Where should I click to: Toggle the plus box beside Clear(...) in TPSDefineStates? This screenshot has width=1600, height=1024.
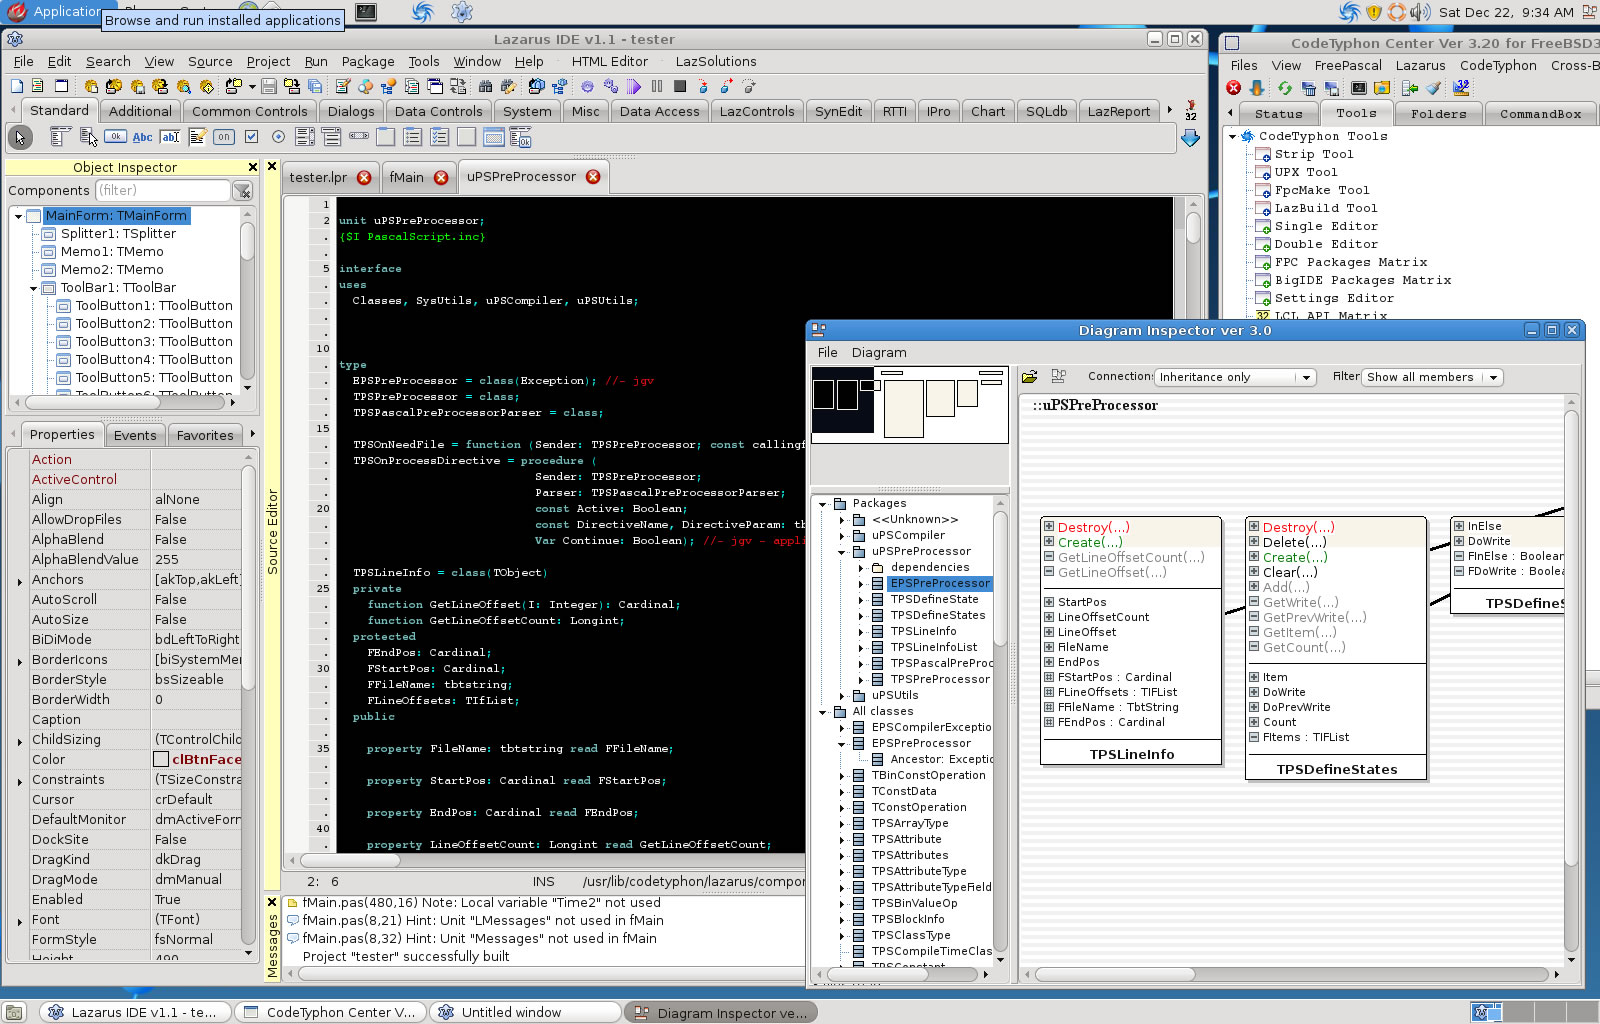tap(1254, 572)
